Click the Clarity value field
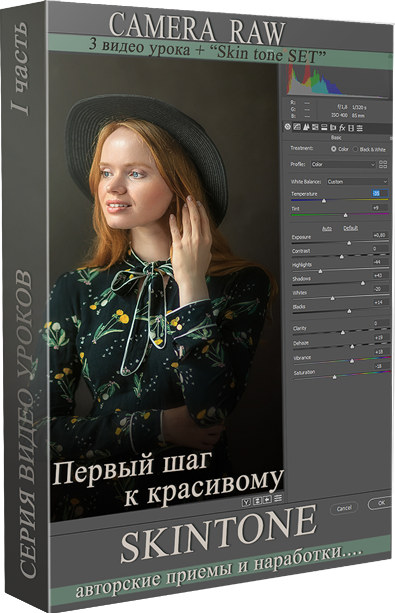395x613 pixels. point(381,323)
